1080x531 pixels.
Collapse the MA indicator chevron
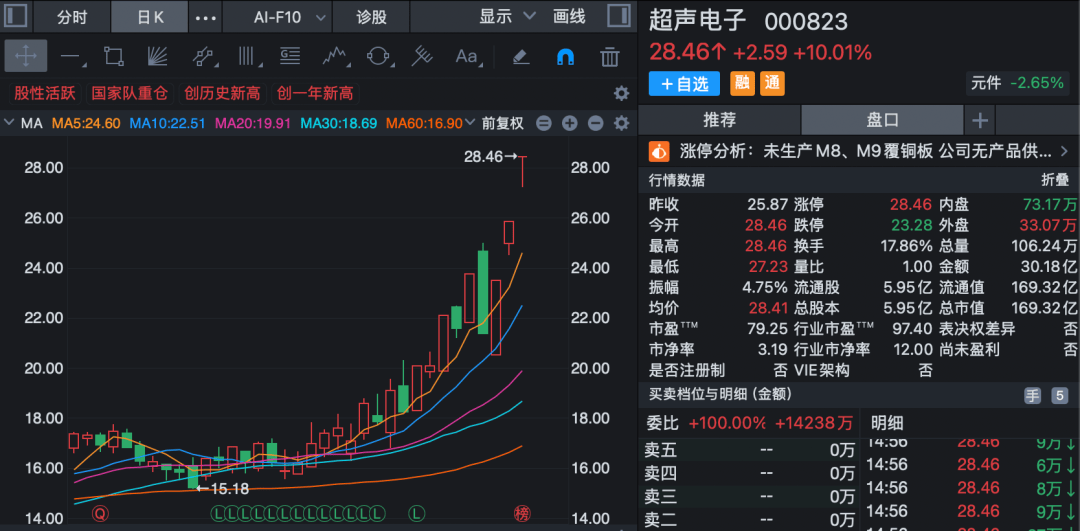tap(9, 123)
